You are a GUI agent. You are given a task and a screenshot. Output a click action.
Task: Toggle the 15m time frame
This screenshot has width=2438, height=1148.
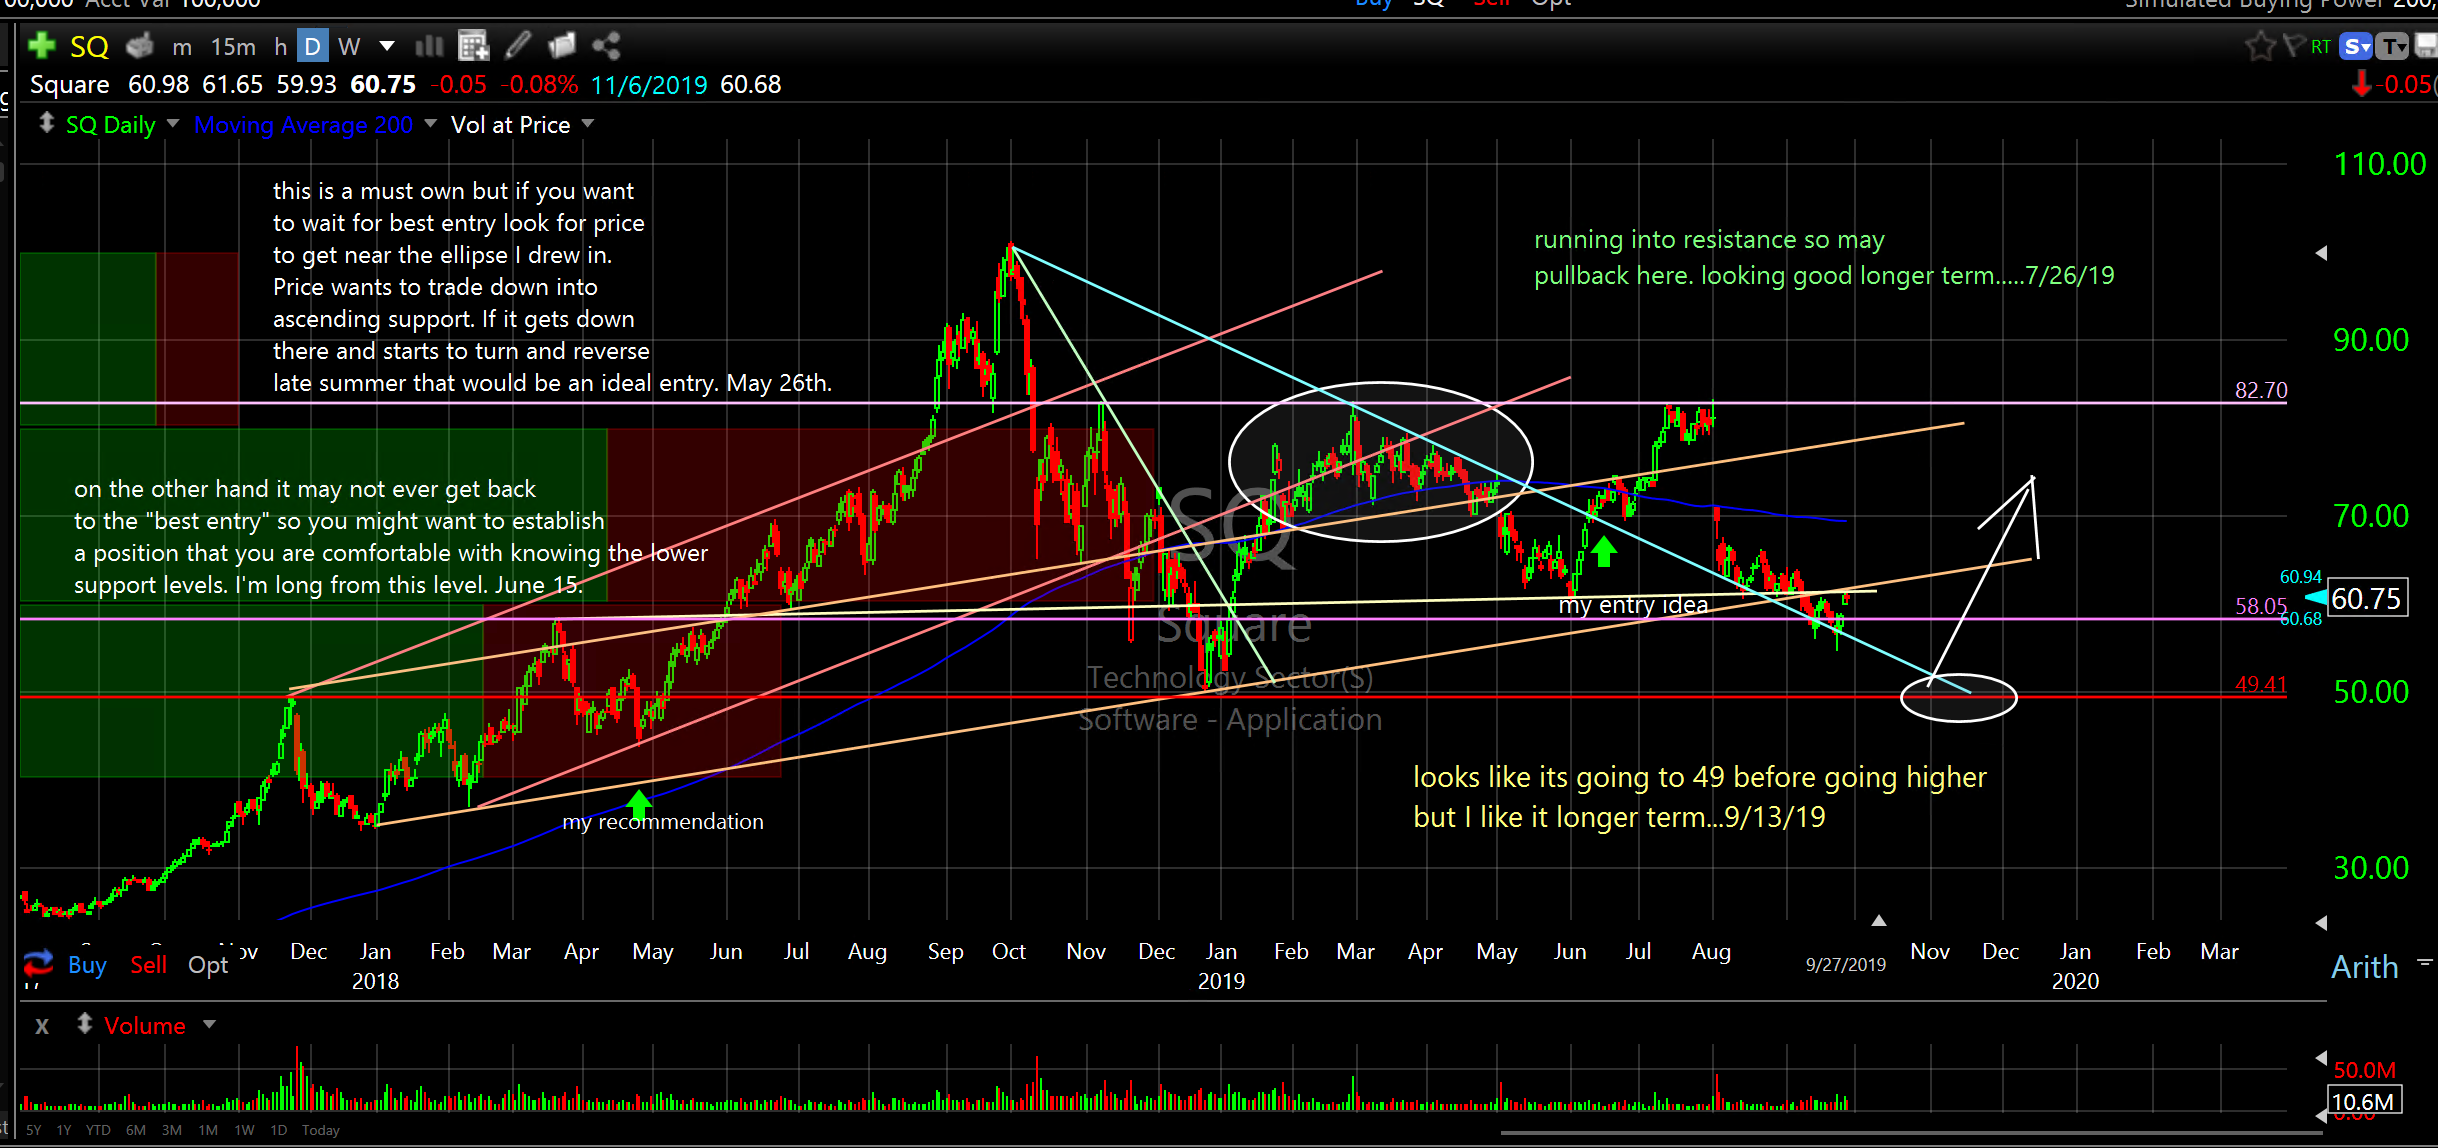233,46
